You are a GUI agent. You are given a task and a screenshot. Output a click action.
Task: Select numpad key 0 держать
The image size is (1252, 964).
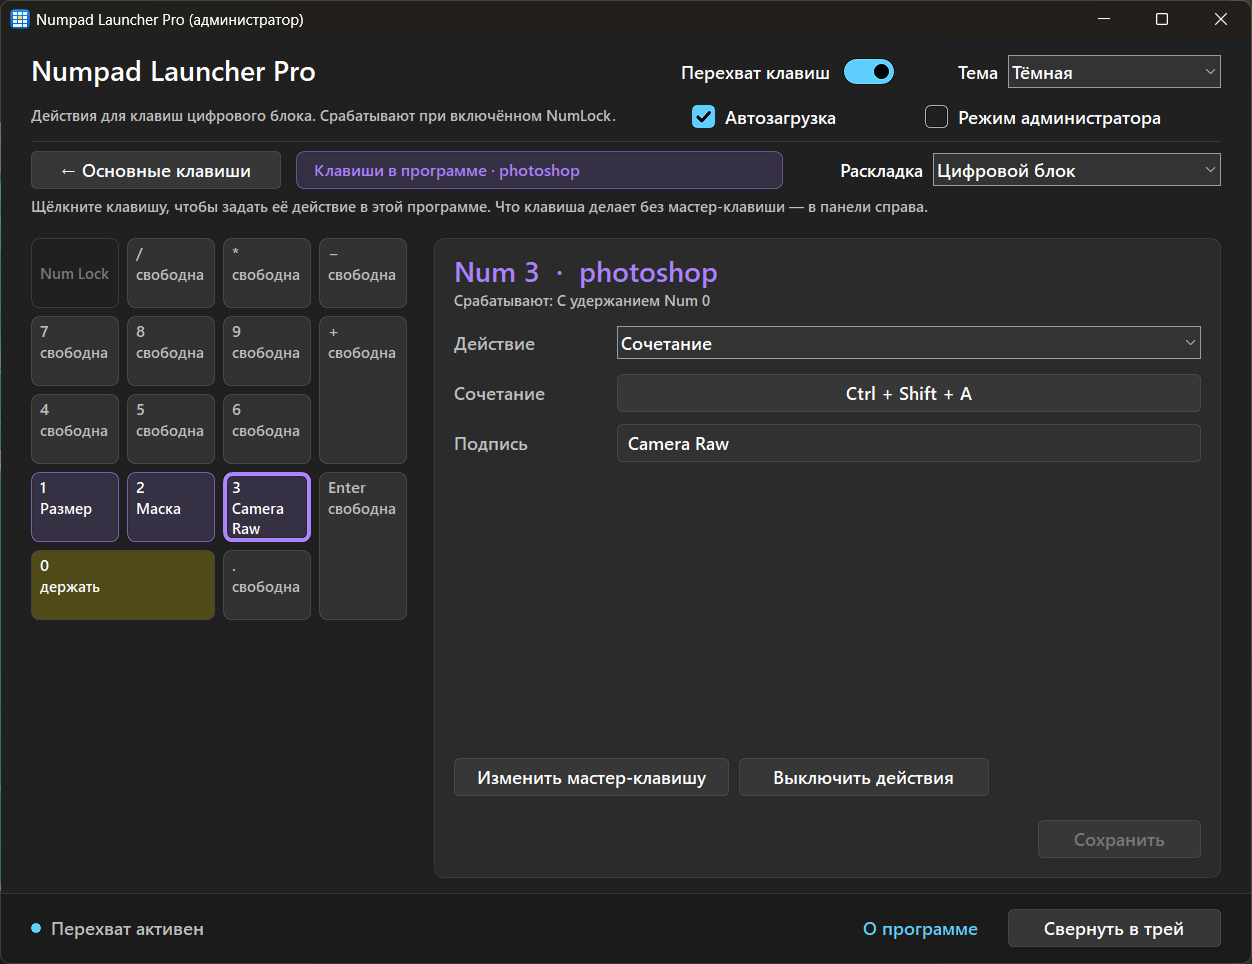pyautogui.click(x=123, y=585)
